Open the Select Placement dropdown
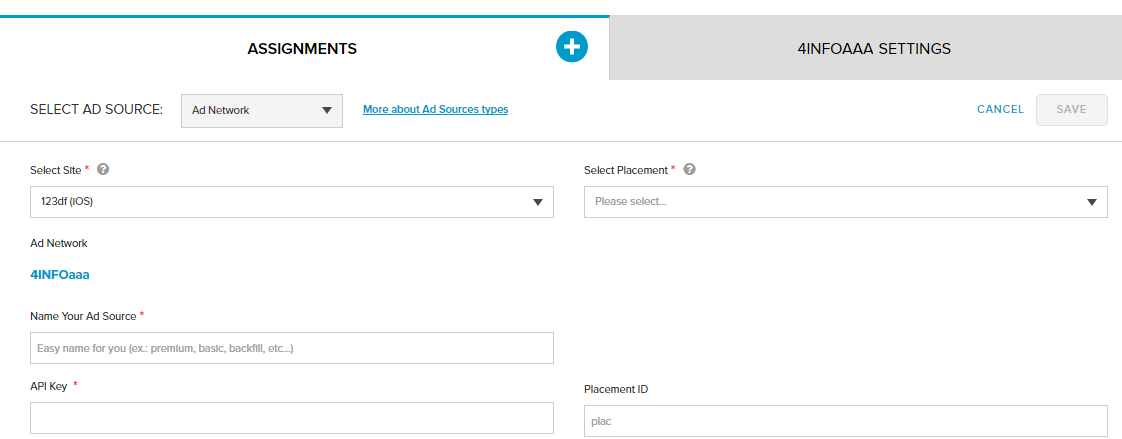This screenshot has height=439, width=1122. [845, 202]
